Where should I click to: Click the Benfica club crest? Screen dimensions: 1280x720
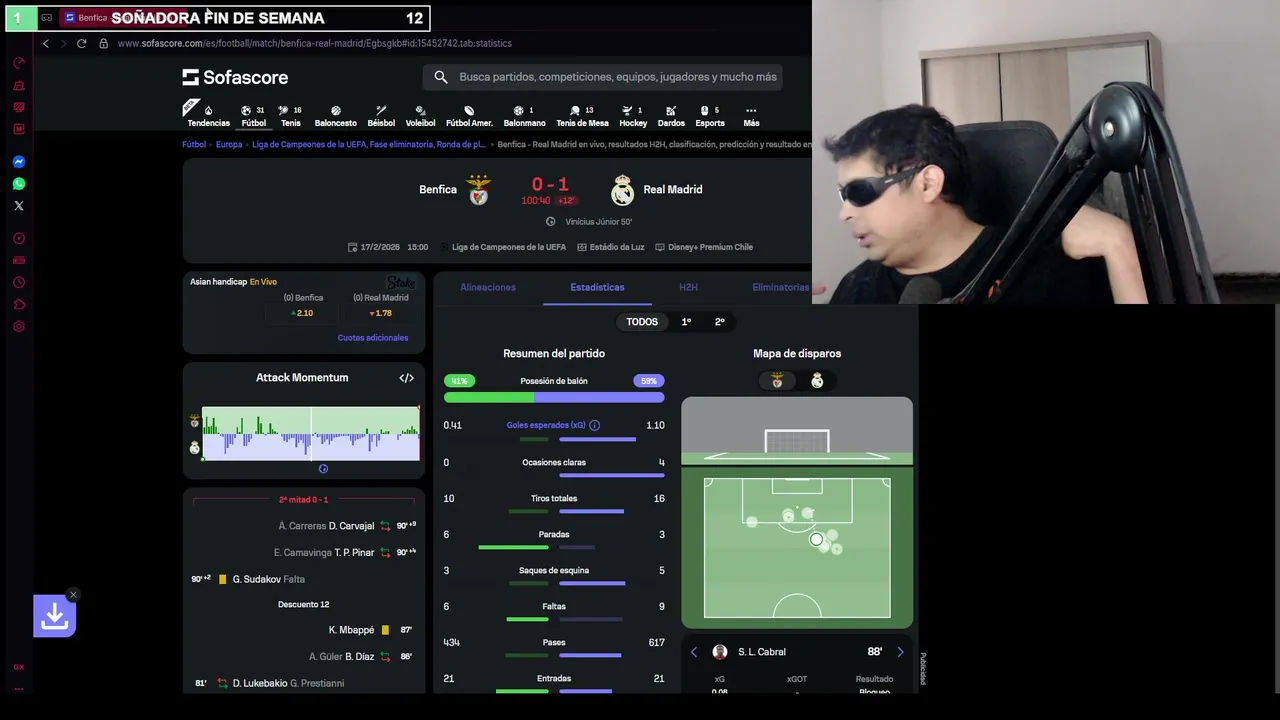tap(479, 189)
